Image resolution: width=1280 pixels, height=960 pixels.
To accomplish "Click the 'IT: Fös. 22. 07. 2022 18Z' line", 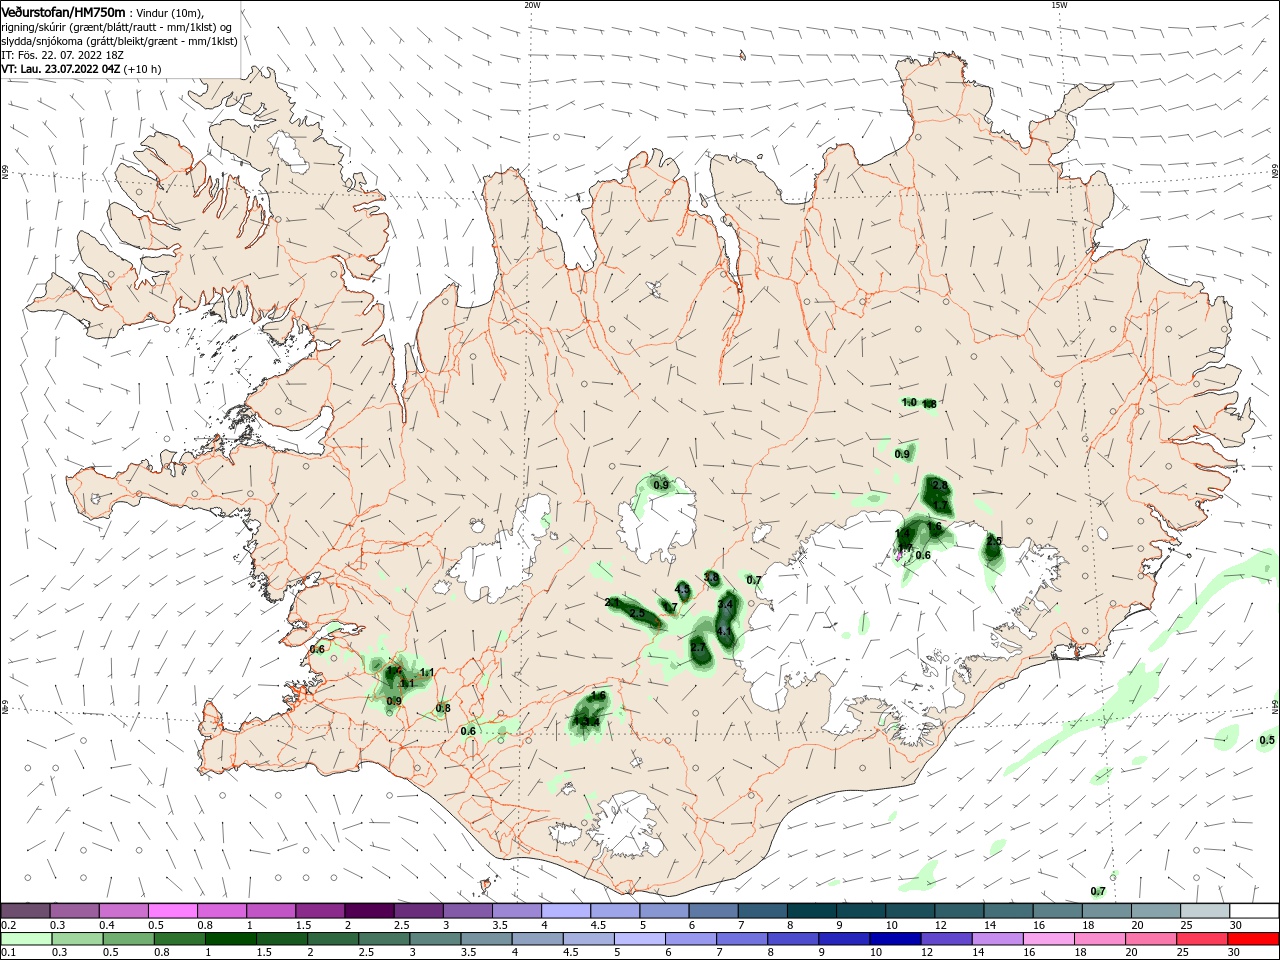I will pyautogui.click(x=63, y=55).
